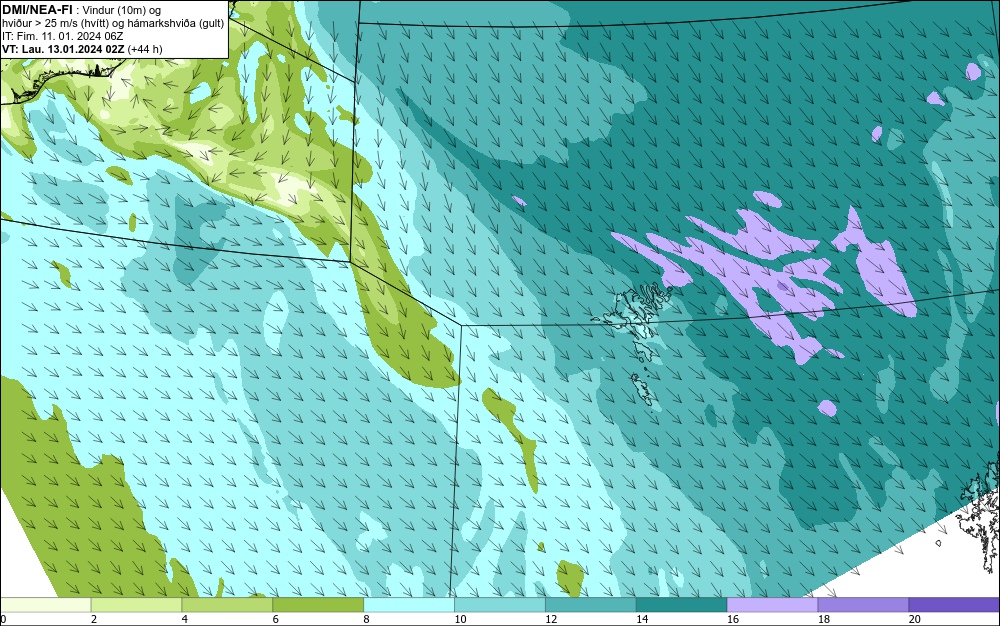Click the 16–18 m/s light purple legend swatch
The width and height of the screenshot is (1000, 626).
pos(772,604)
